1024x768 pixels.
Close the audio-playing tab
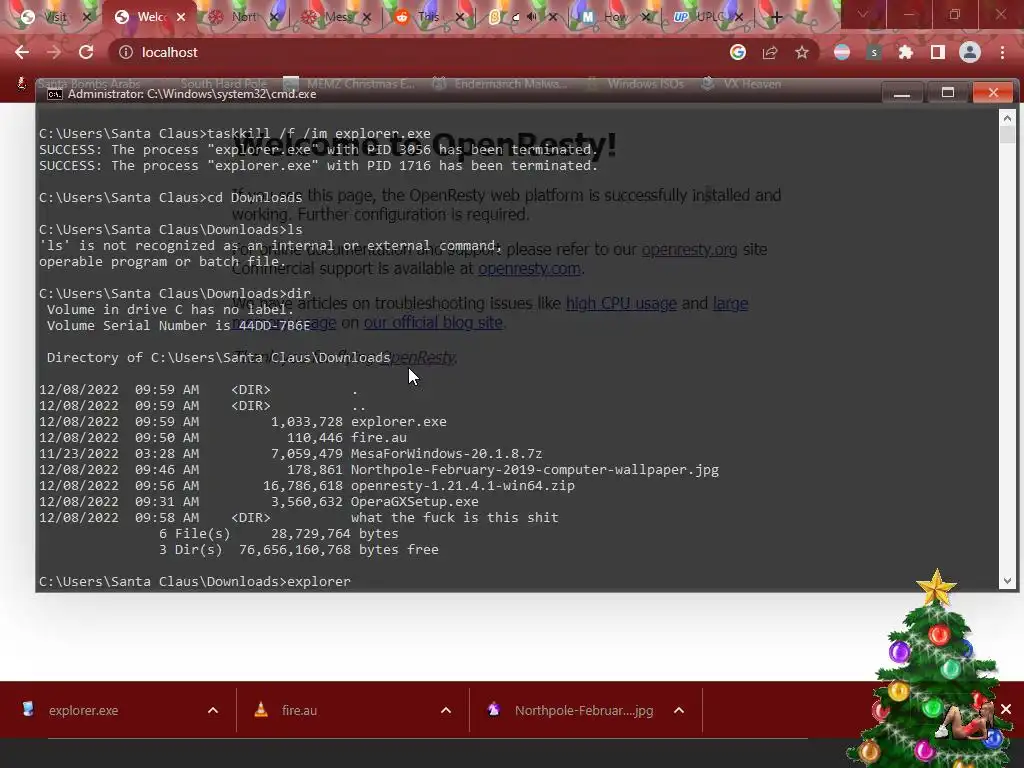tap(553, 17)
